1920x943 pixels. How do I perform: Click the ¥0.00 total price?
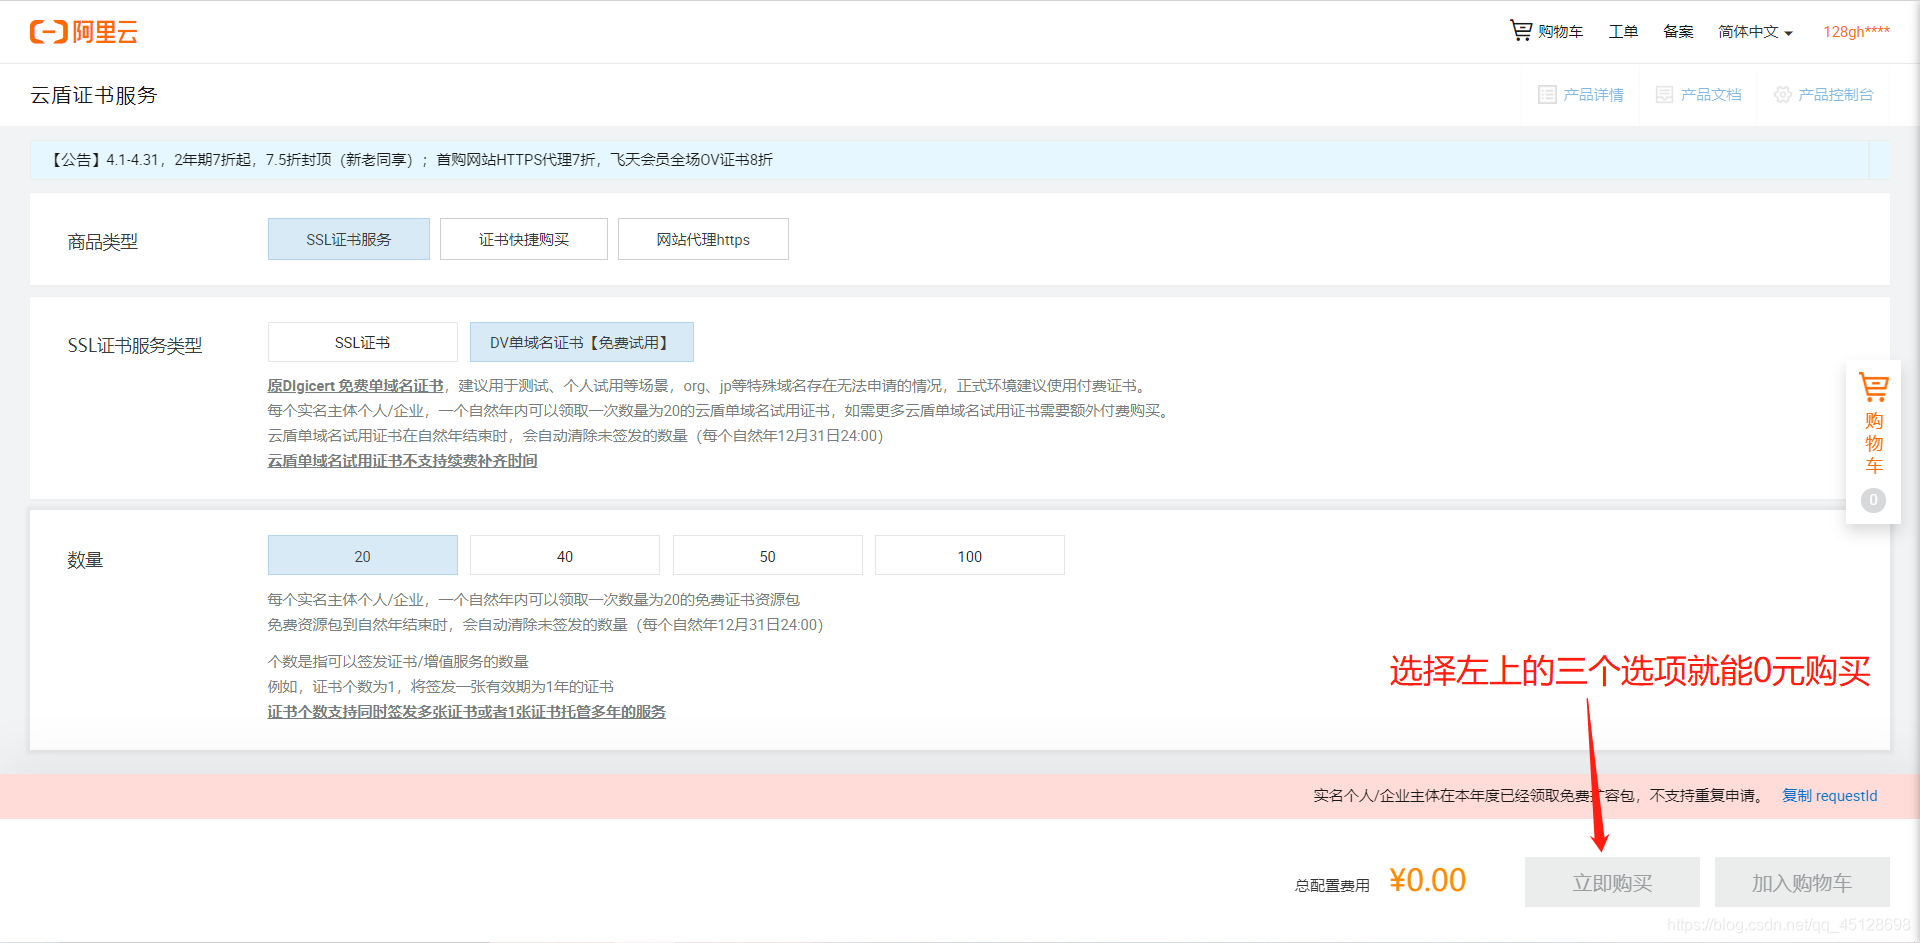[1428, 880]
